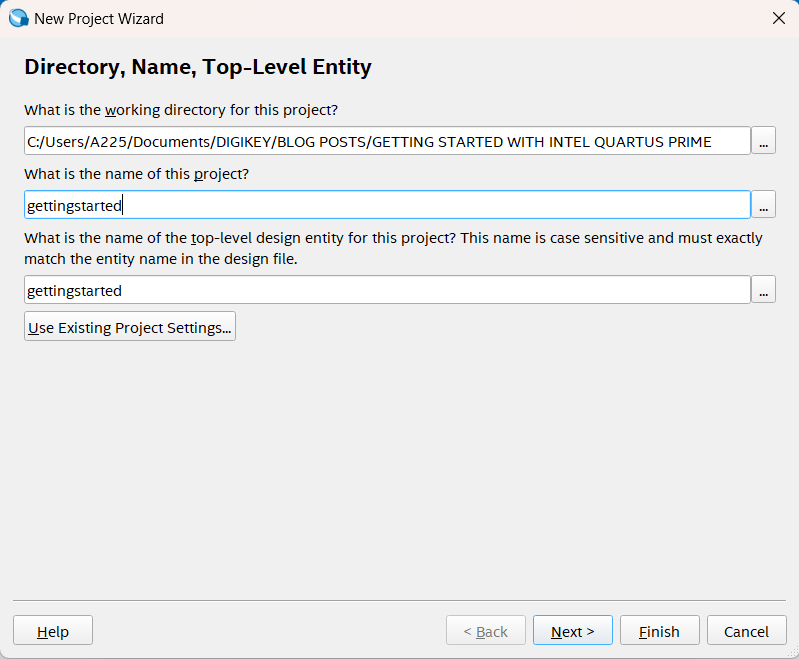
Task: Focus the top-level design entity field
Action: point(387,290)
